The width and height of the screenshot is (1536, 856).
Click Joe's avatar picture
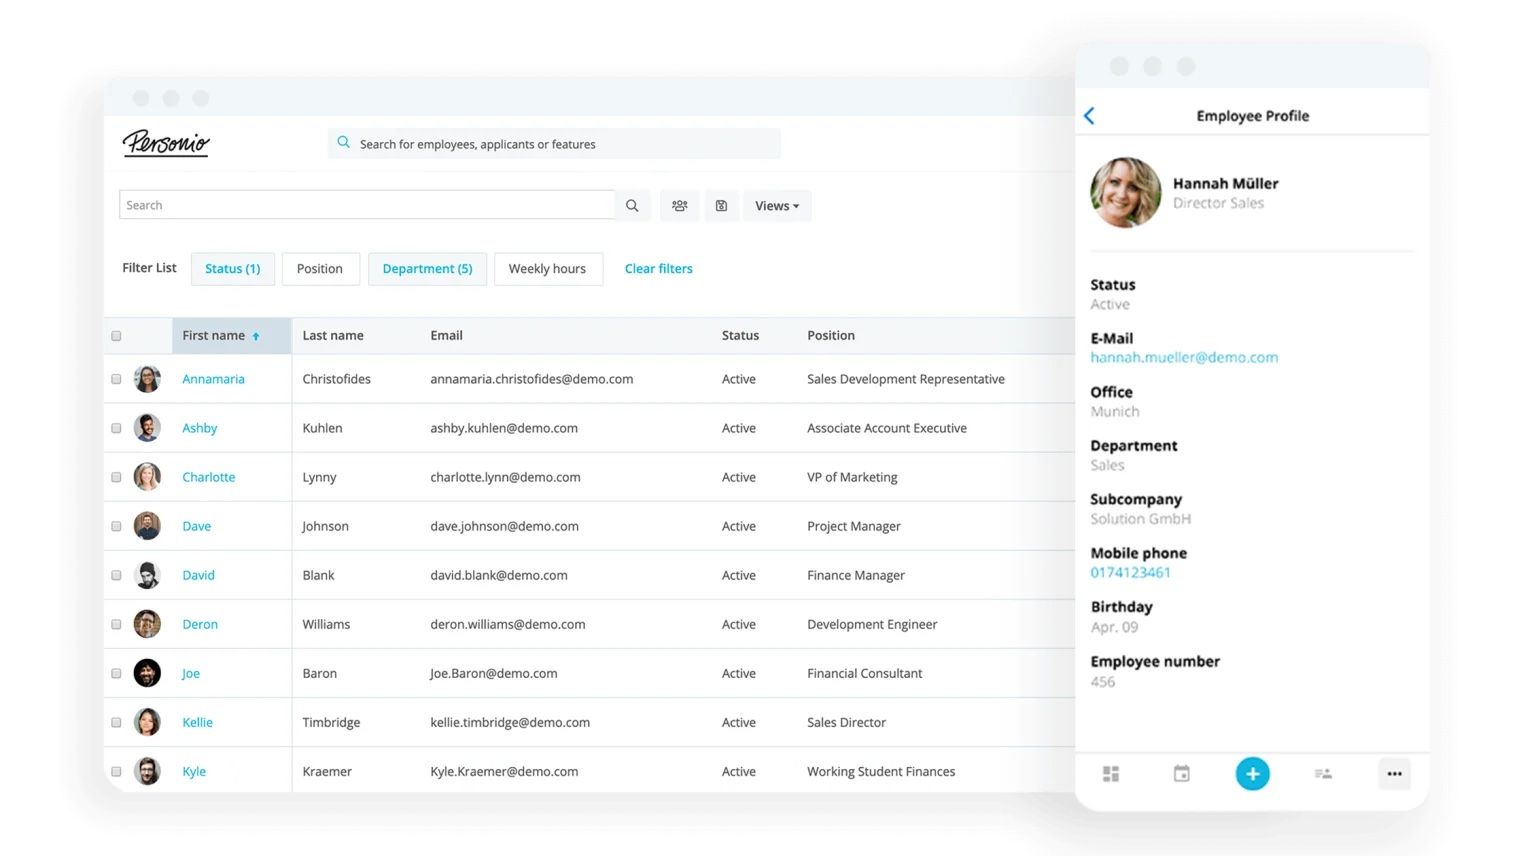(147, 673)
